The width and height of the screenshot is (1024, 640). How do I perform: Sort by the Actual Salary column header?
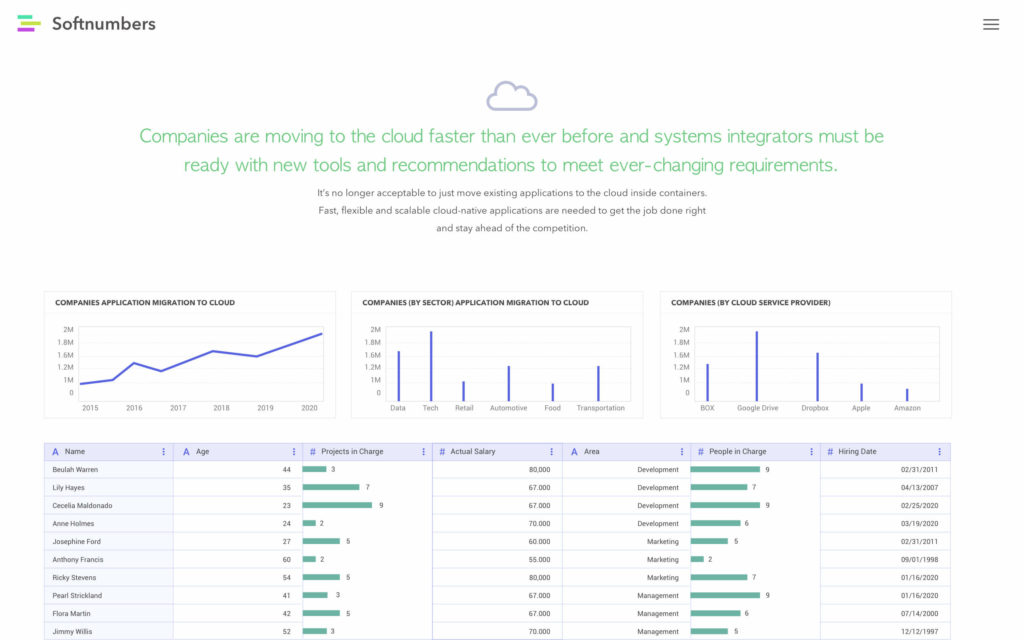pyautogui.click(x=473, y=452)
